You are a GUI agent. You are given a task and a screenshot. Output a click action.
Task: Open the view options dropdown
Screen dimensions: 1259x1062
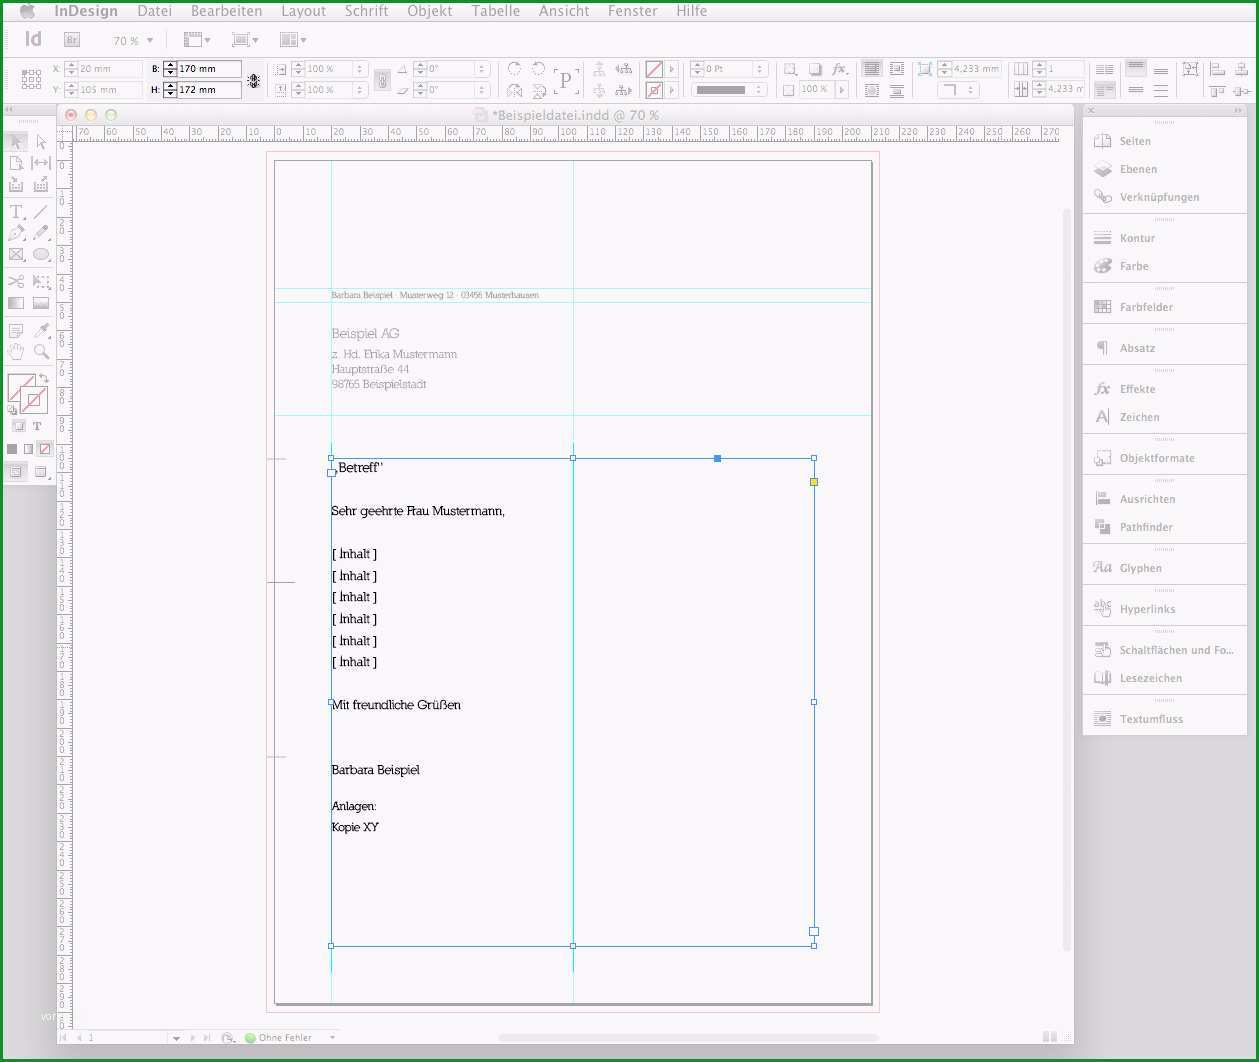[x=197, y=40]
